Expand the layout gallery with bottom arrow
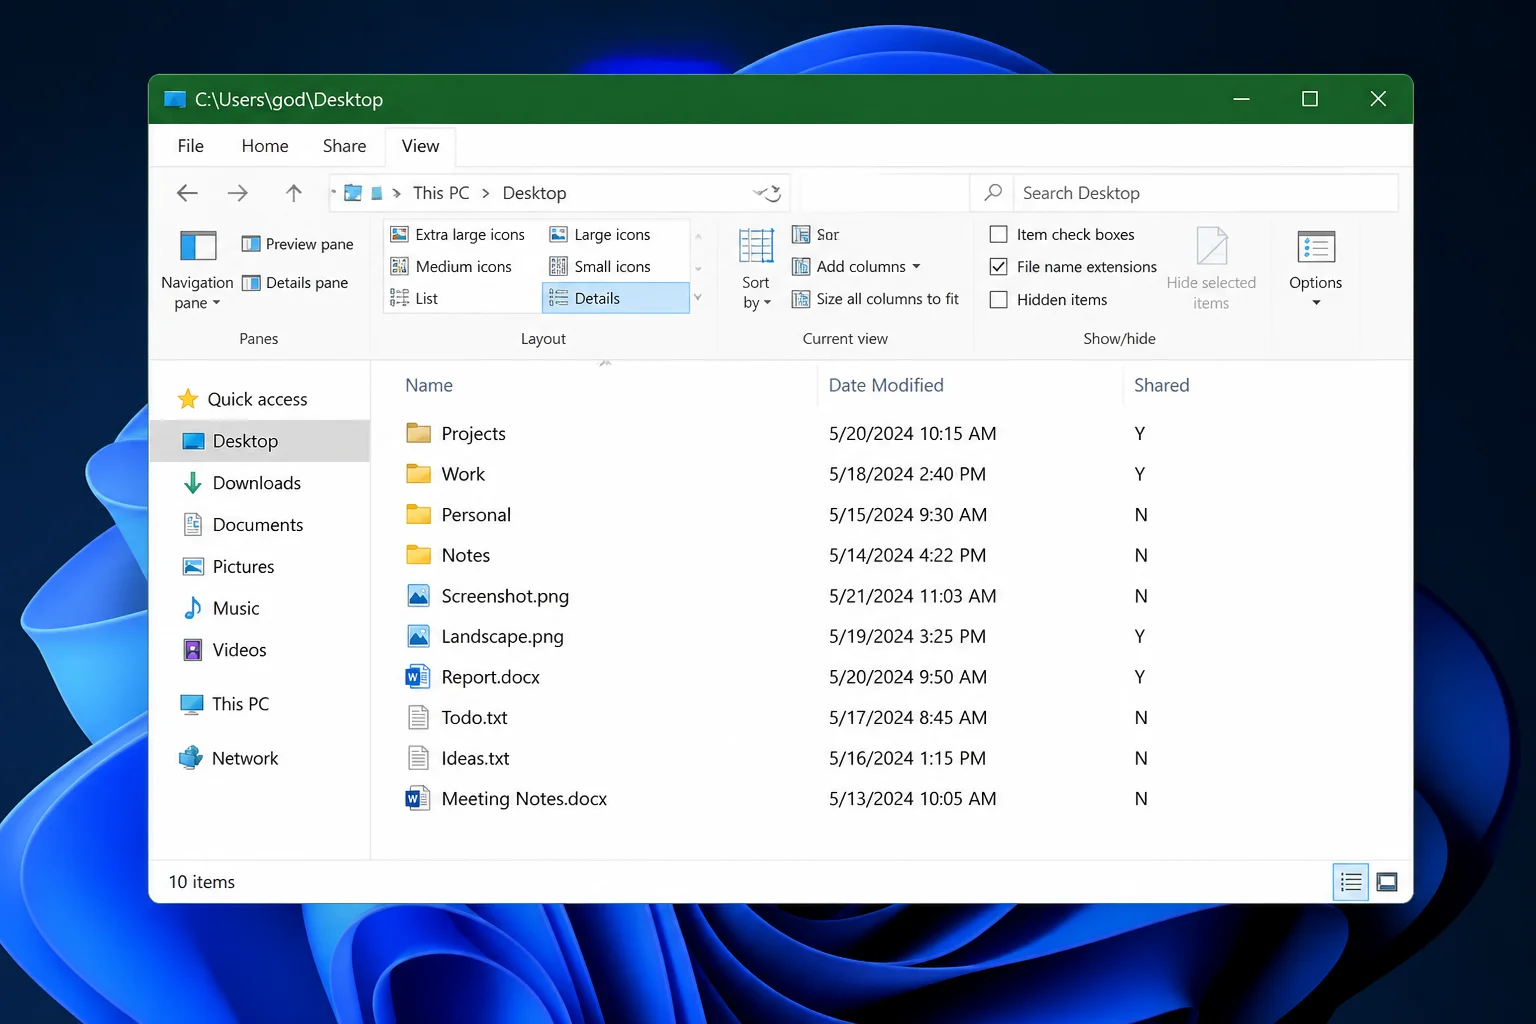Viewport: 1536px width, 1024px height. (x=698, y=298)
